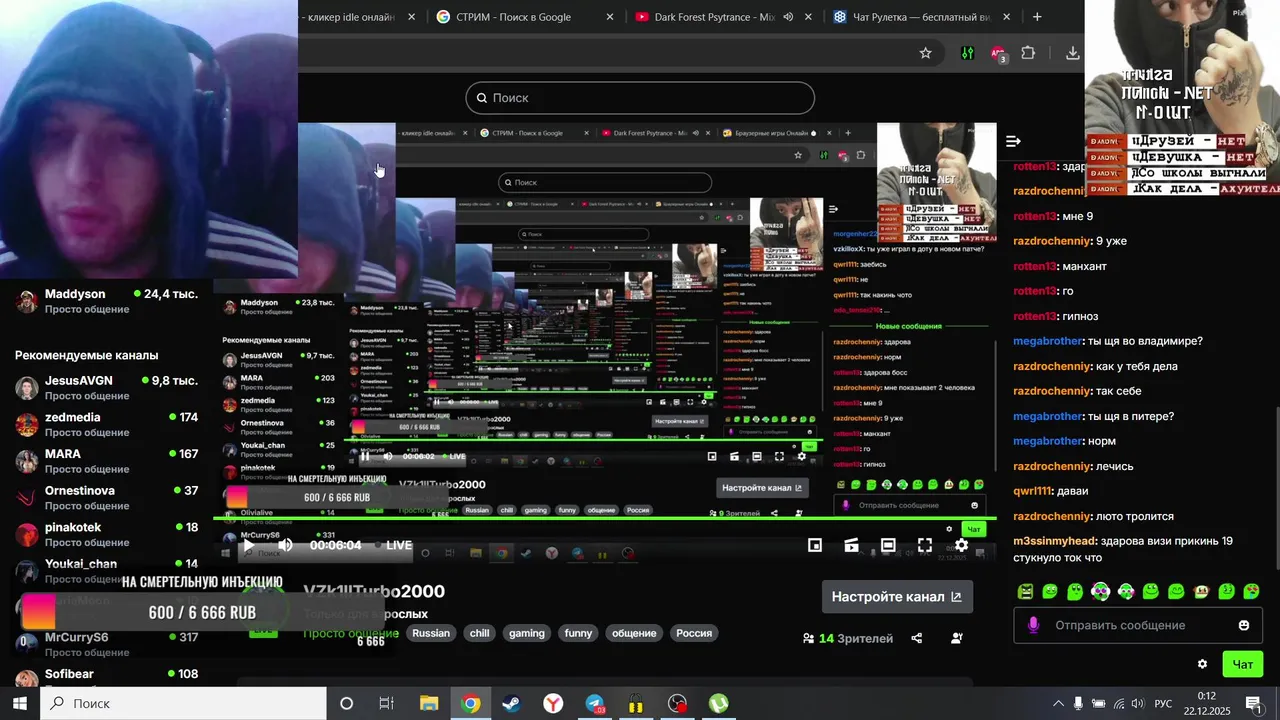The image size is (1280, 720).
Task: Close the Чат Рулетка tab
Action: pyautogui.click(x=1006, y=17)
